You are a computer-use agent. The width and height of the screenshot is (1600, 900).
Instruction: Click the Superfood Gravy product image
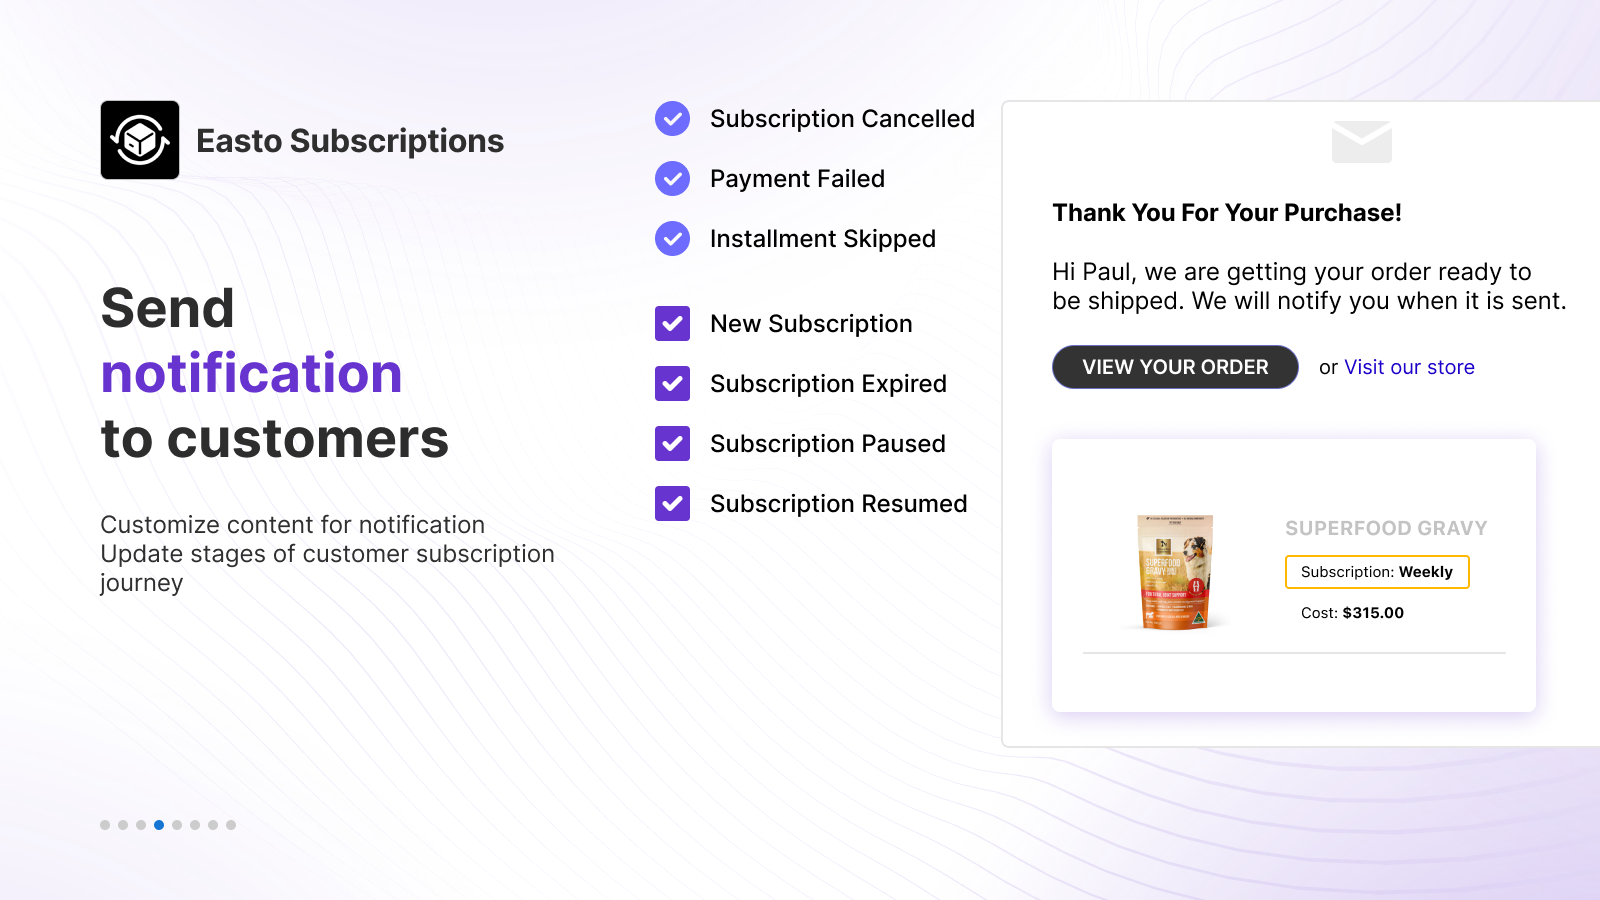pos(1176,572)
